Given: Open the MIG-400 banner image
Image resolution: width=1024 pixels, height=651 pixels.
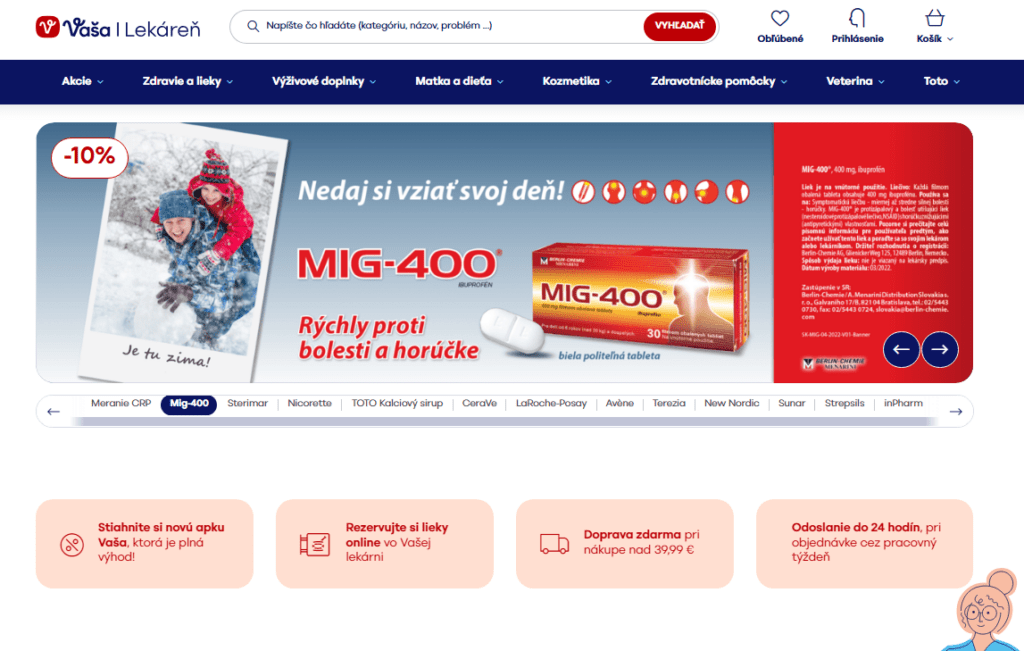Looking at the screenshot, I should pos(504,253).
